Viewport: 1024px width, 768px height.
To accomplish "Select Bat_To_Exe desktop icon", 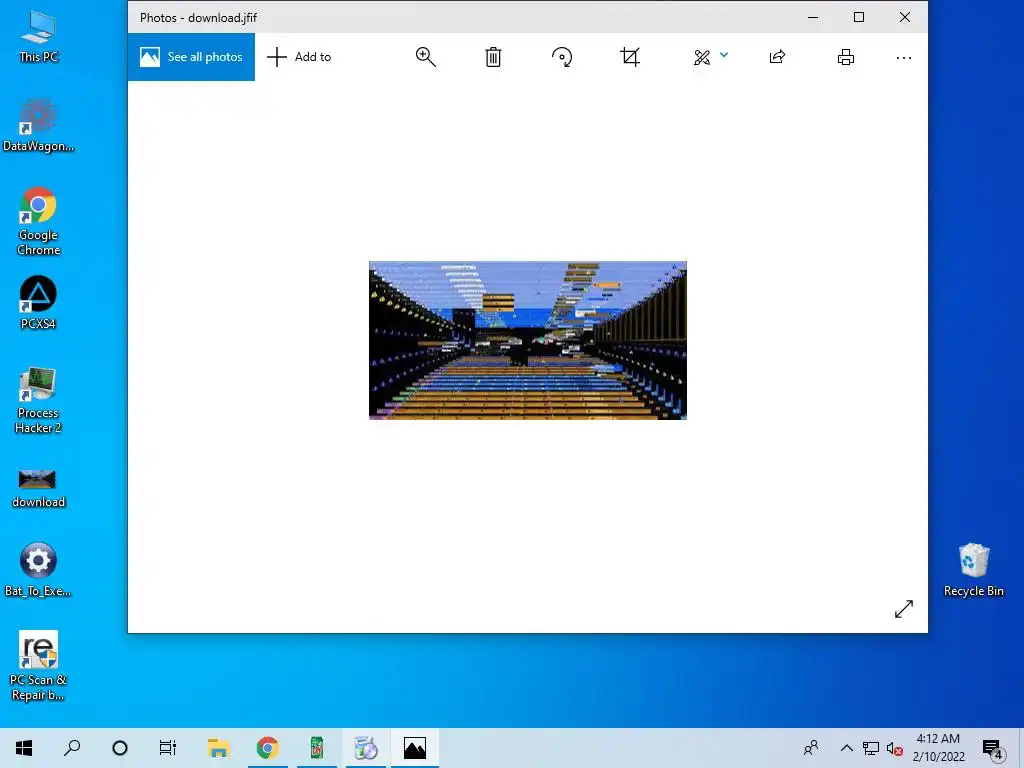I will click(39, 569).
